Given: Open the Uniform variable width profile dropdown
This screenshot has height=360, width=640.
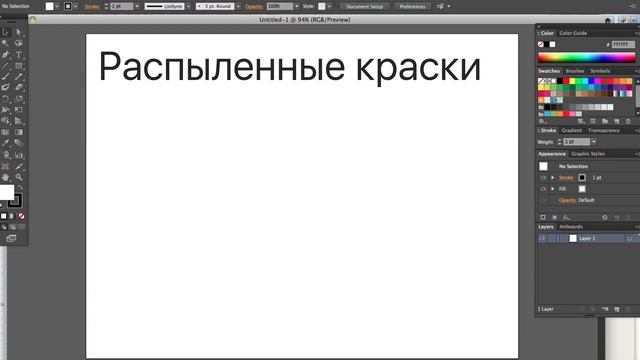Looking at the screenshot, I should coord(188,7).
